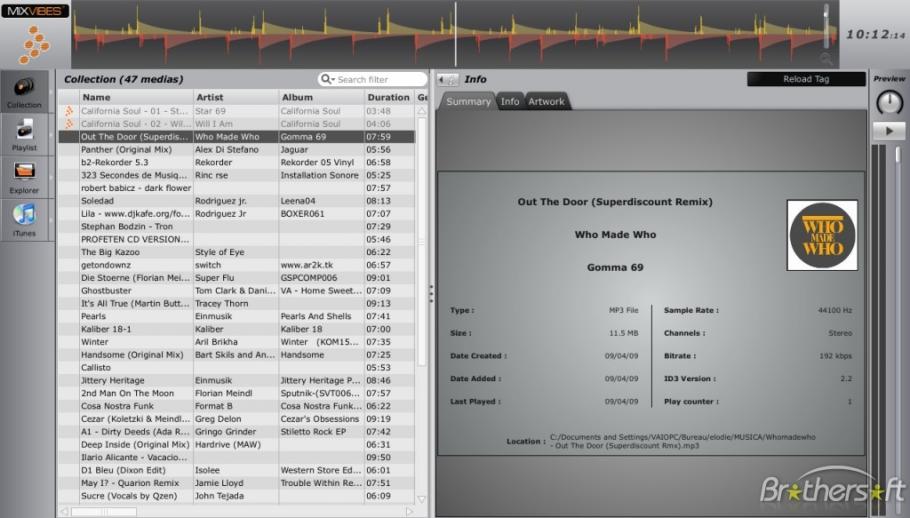
Task: Open the Collection sidebar icon
Action: click(x=24, y=91)
